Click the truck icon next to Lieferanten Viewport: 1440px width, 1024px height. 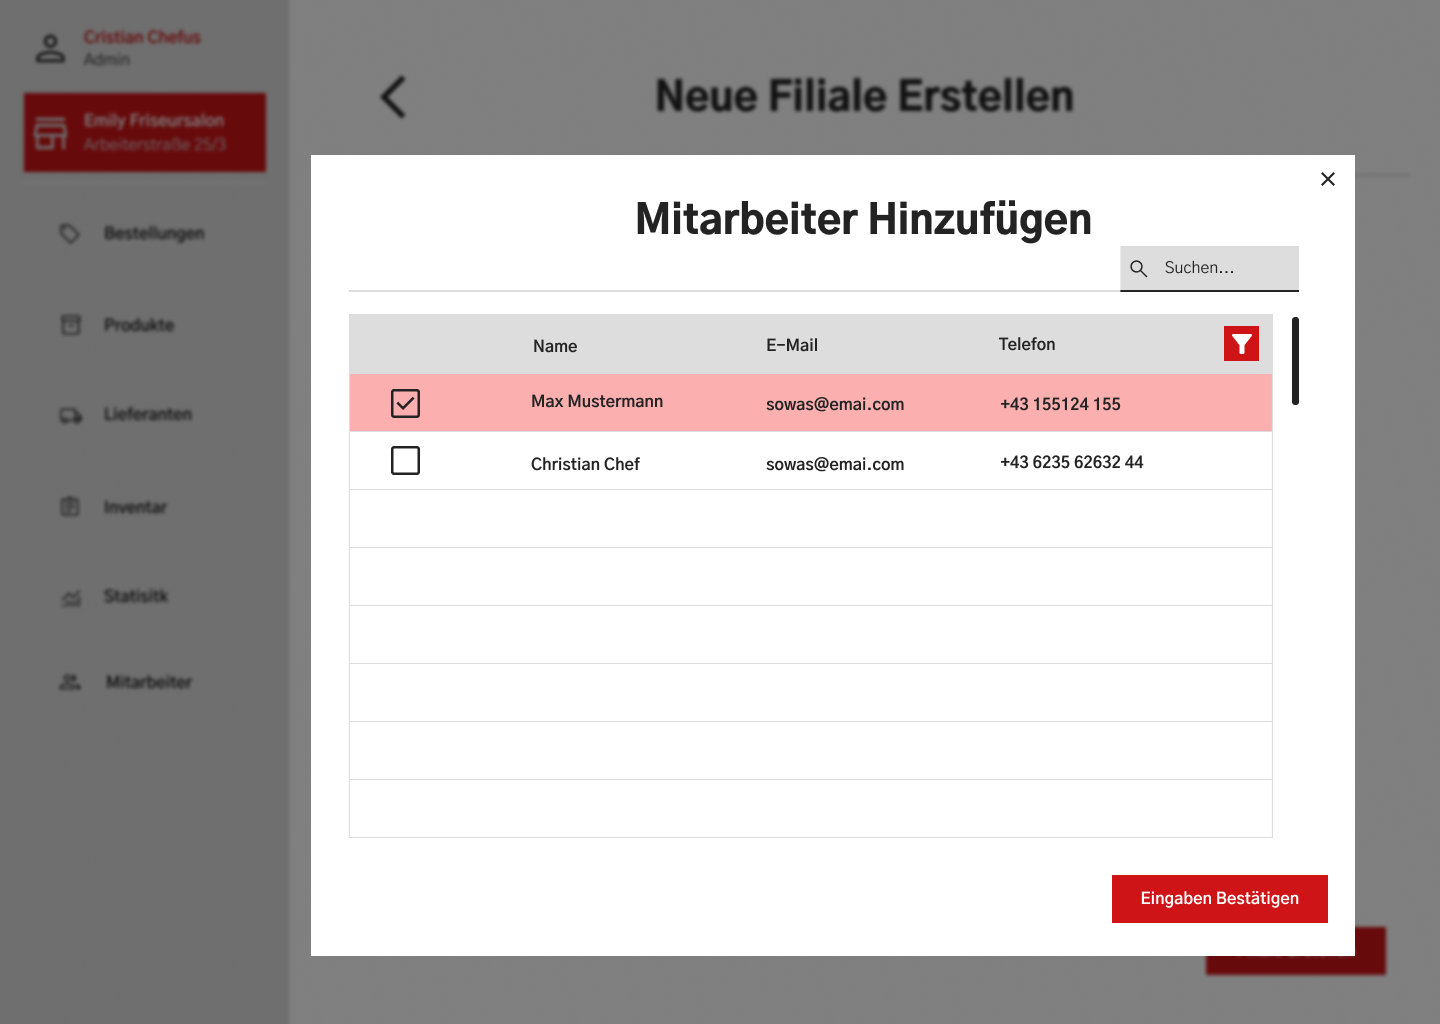point(70,415)
